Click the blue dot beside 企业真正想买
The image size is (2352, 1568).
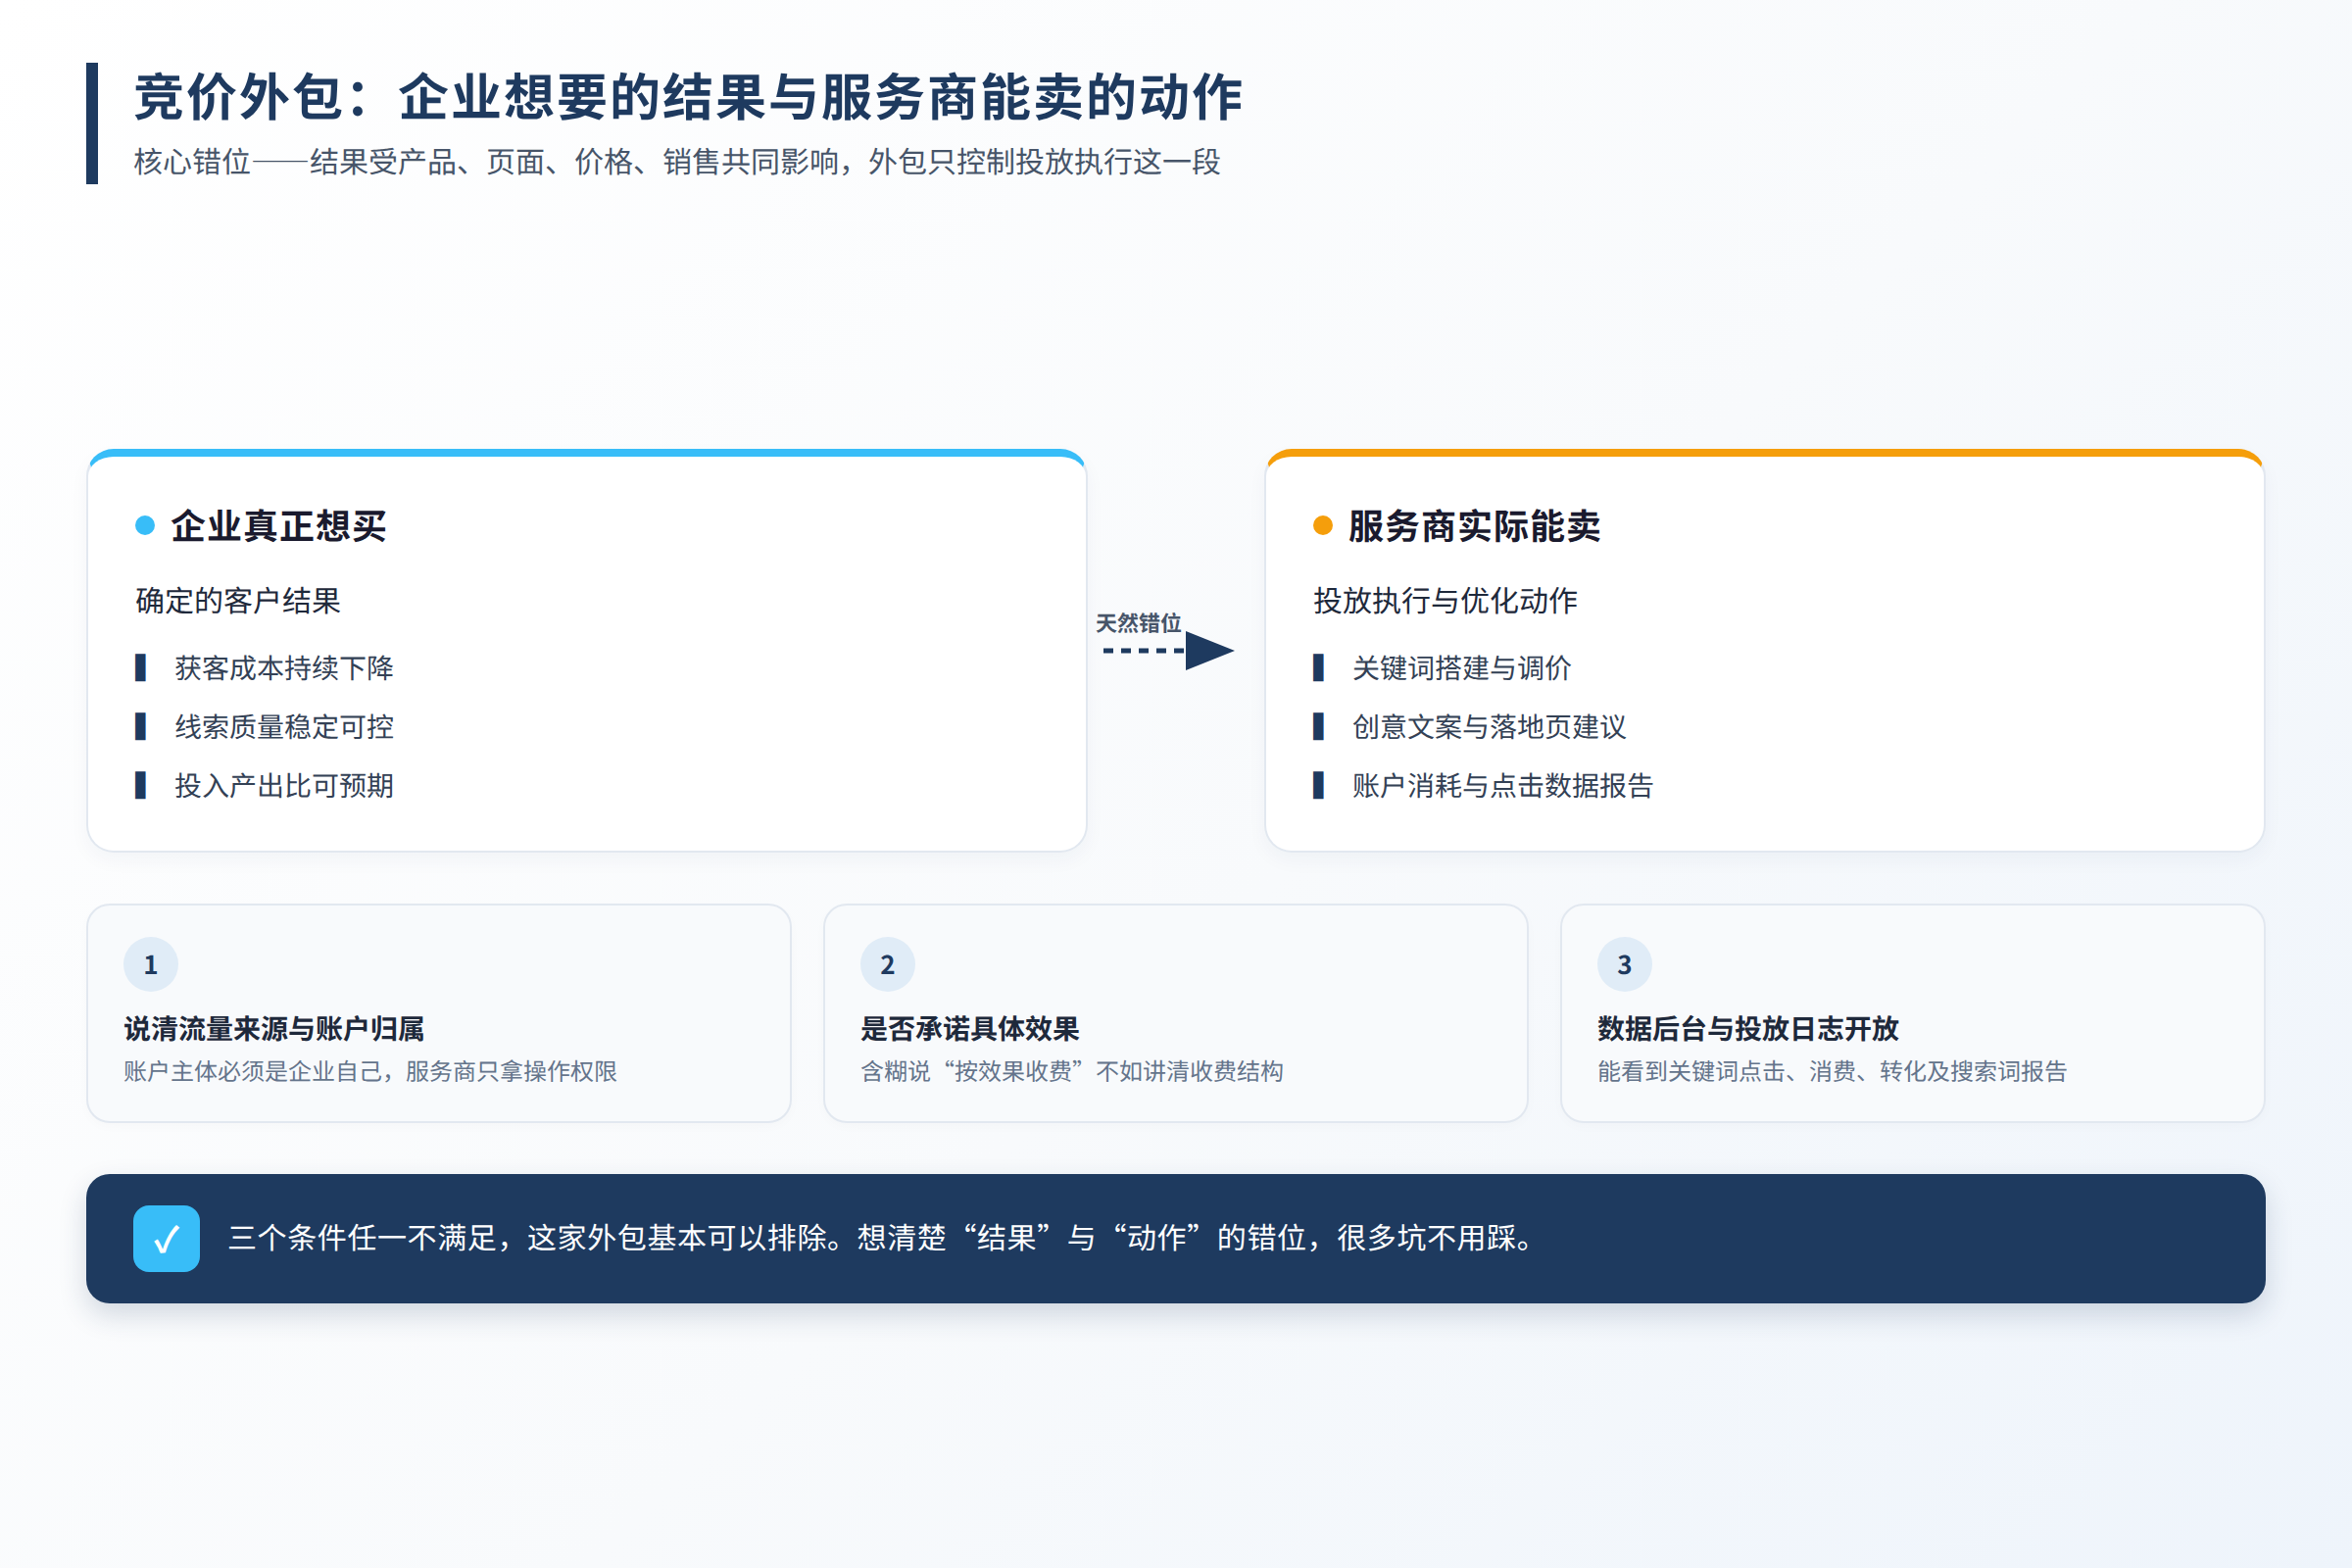pyautogui.click(x=145, y=525)
